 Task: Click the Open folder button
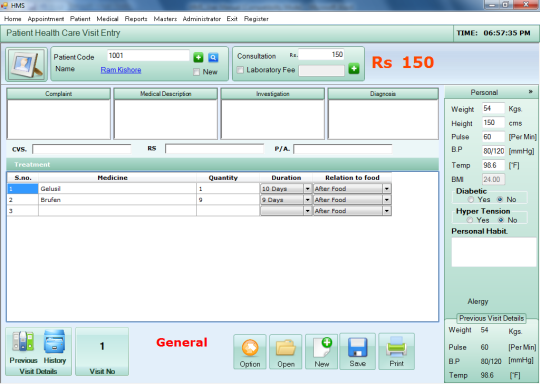point(286,352)
